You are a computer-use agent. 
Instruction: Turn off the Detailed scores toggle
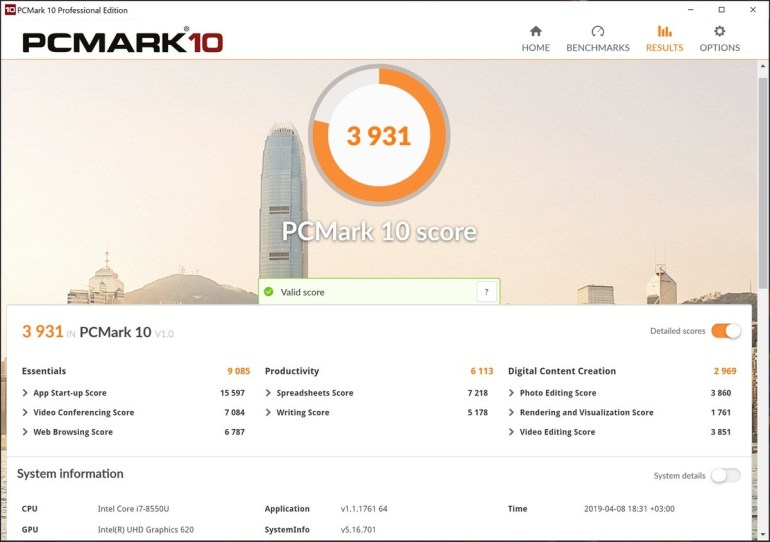726,331
